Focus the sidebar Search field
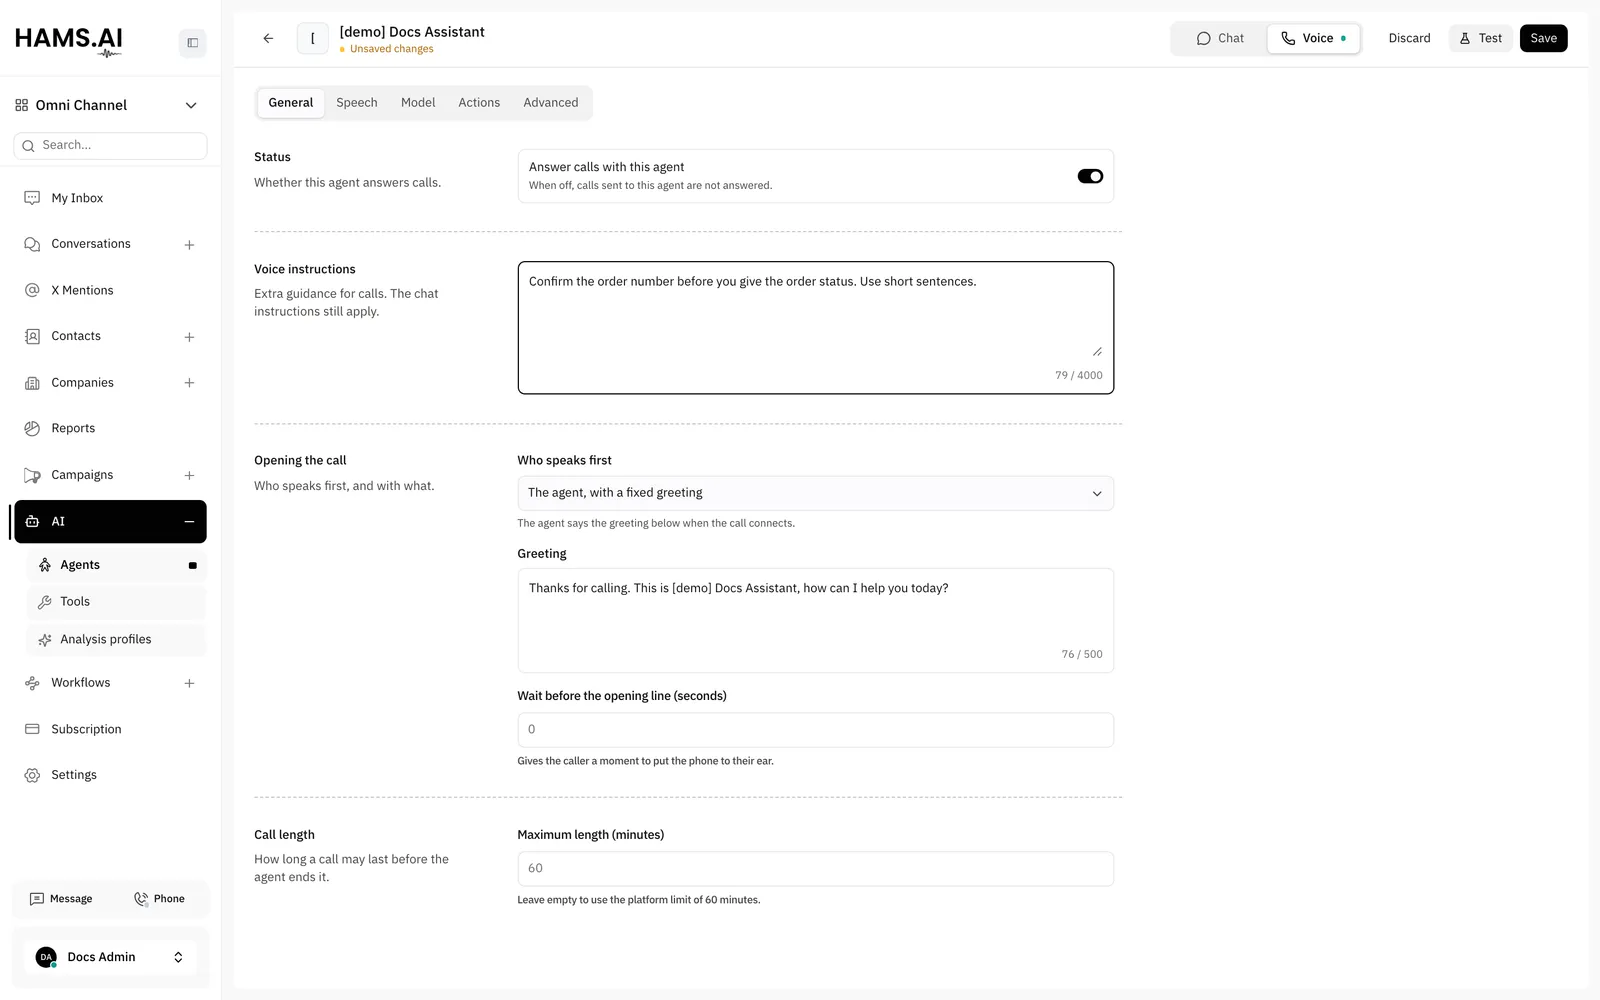1600x1000 pixels. coord(110,146)
